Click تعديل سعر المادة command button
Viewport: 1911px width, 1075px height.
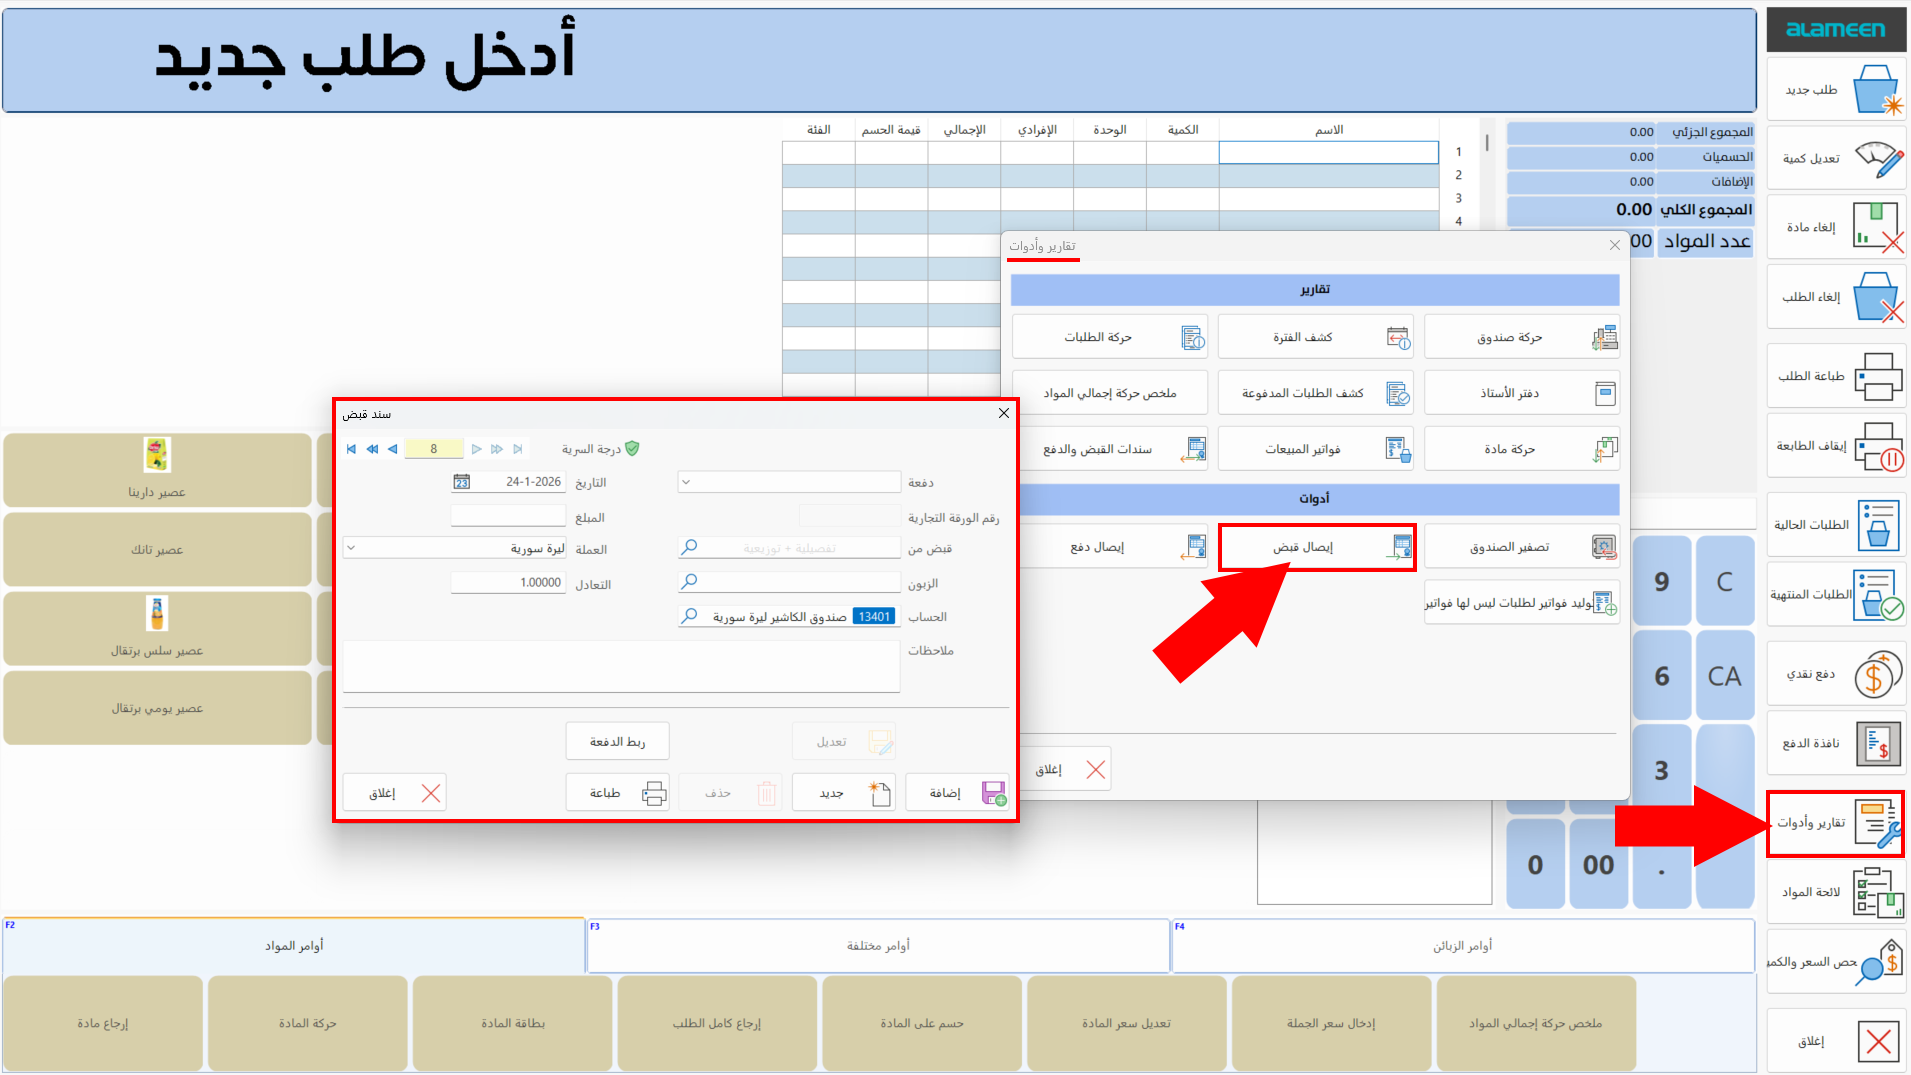point(1127,1023)
